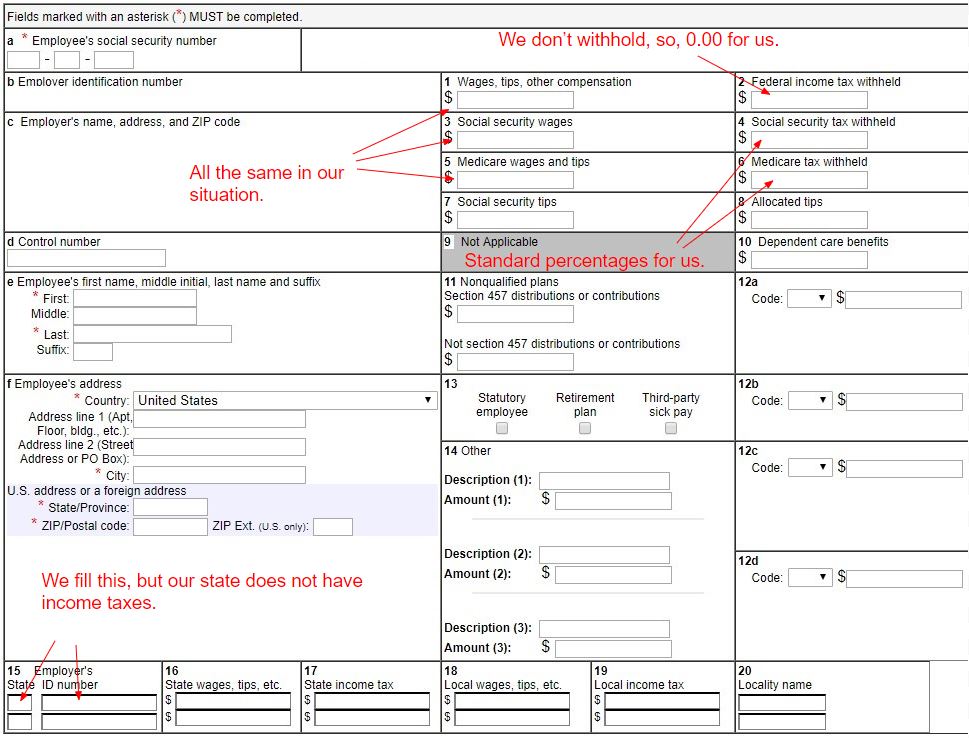
Task: Click the ZIP/Postal code field
Action: pyautogui.click(x=170, y=527)
